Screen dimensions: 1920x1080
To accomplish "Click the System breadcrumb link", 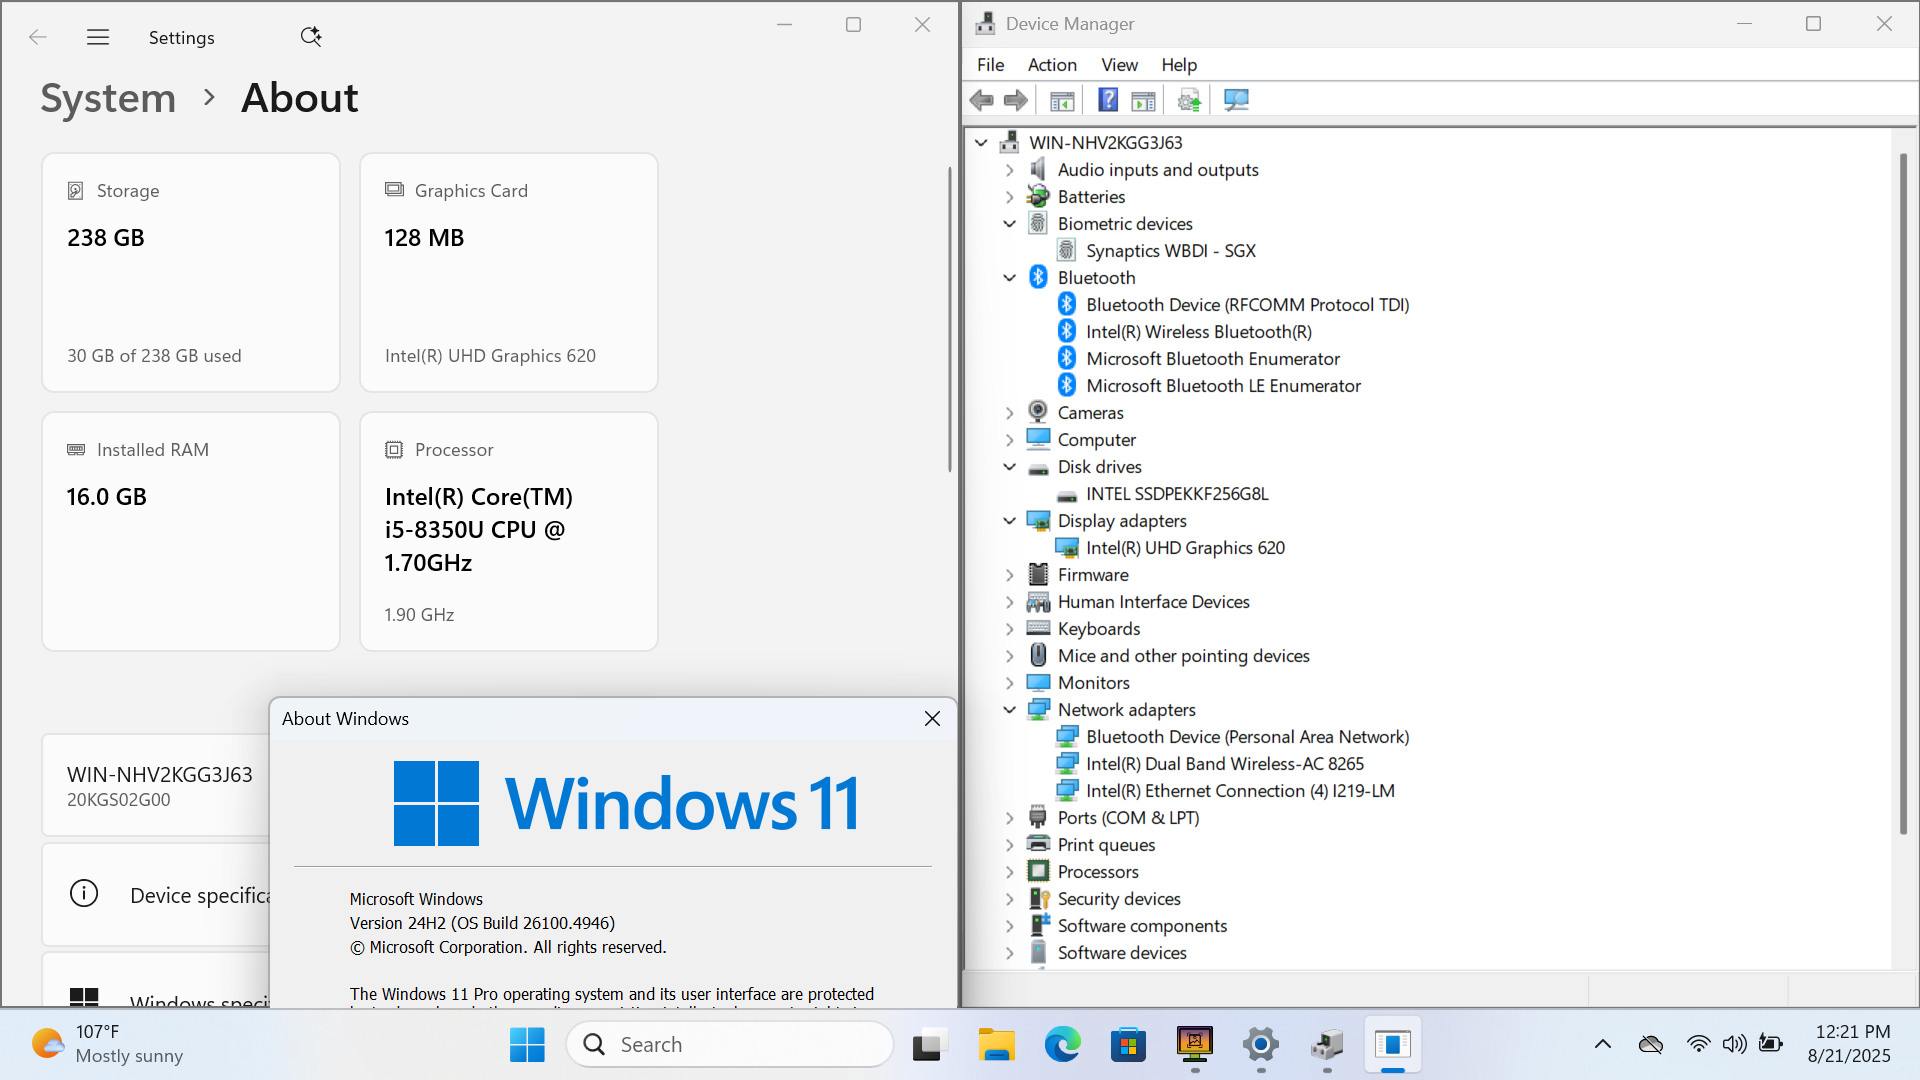I will (108, 98).
